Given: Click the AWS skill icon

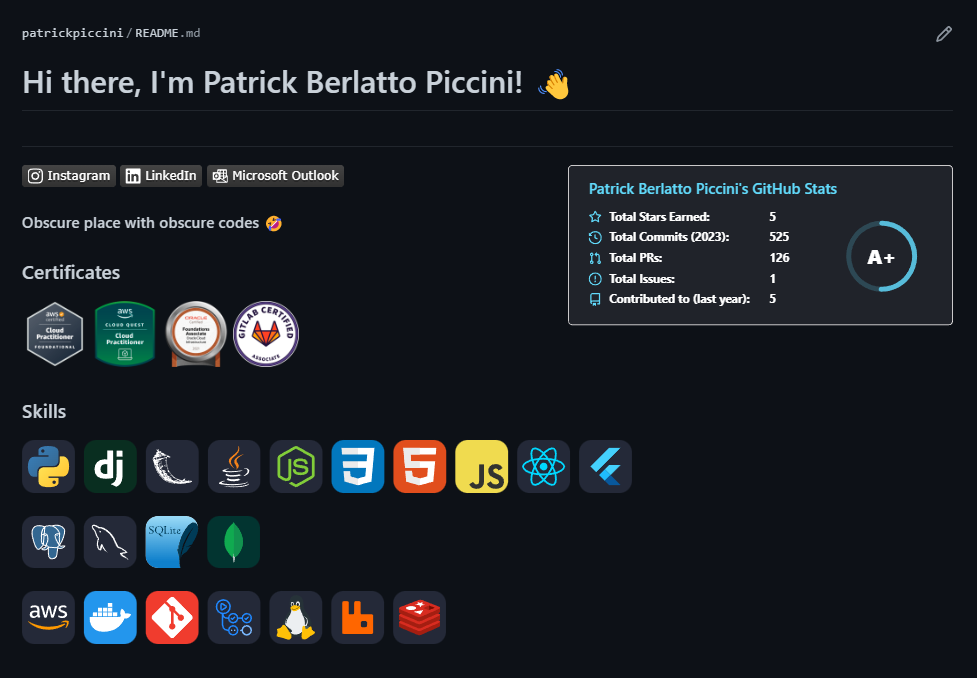Looking at the screenshot, I should click(49, 618).
